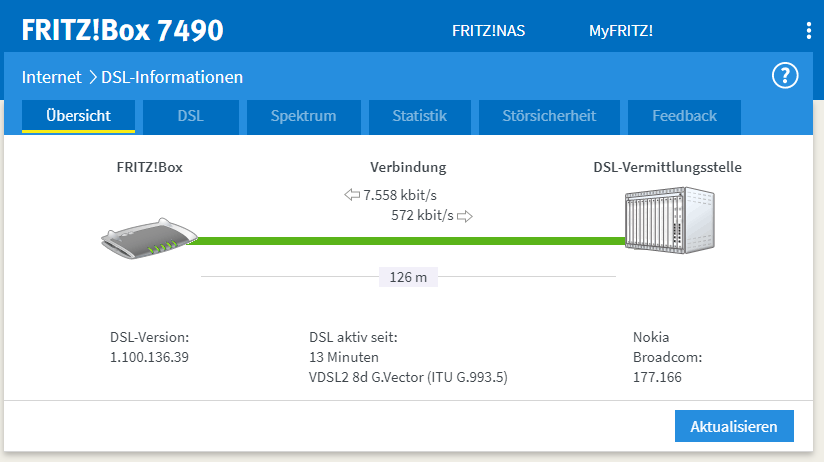Image resolution: width=824 pixels, height=462 pixels.
Task: Select the Statistik tab
Action: tap(419, 116)
